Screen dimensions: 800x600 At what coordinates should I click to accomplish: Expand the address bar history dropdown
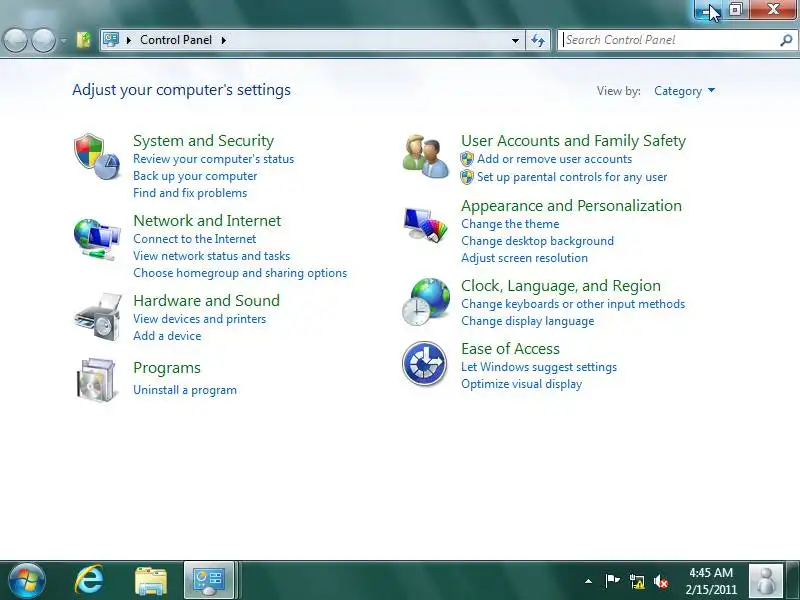tap(515, 40)
